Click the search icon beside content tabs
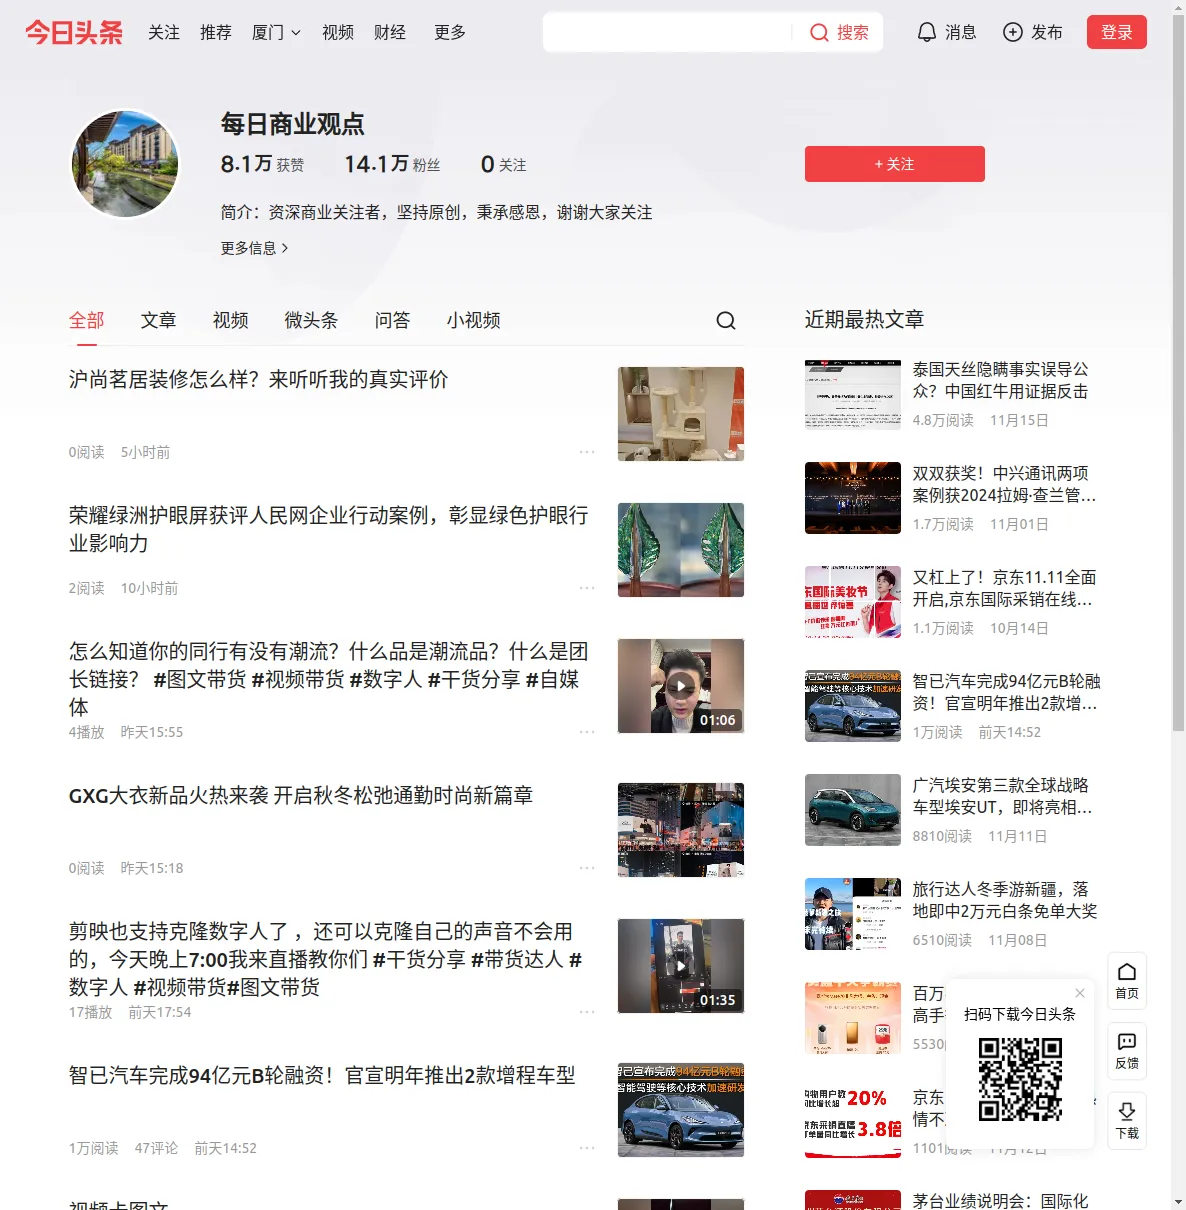Image resolution: width=1186 pixels, height=1210 pixels. coord(726,320)
